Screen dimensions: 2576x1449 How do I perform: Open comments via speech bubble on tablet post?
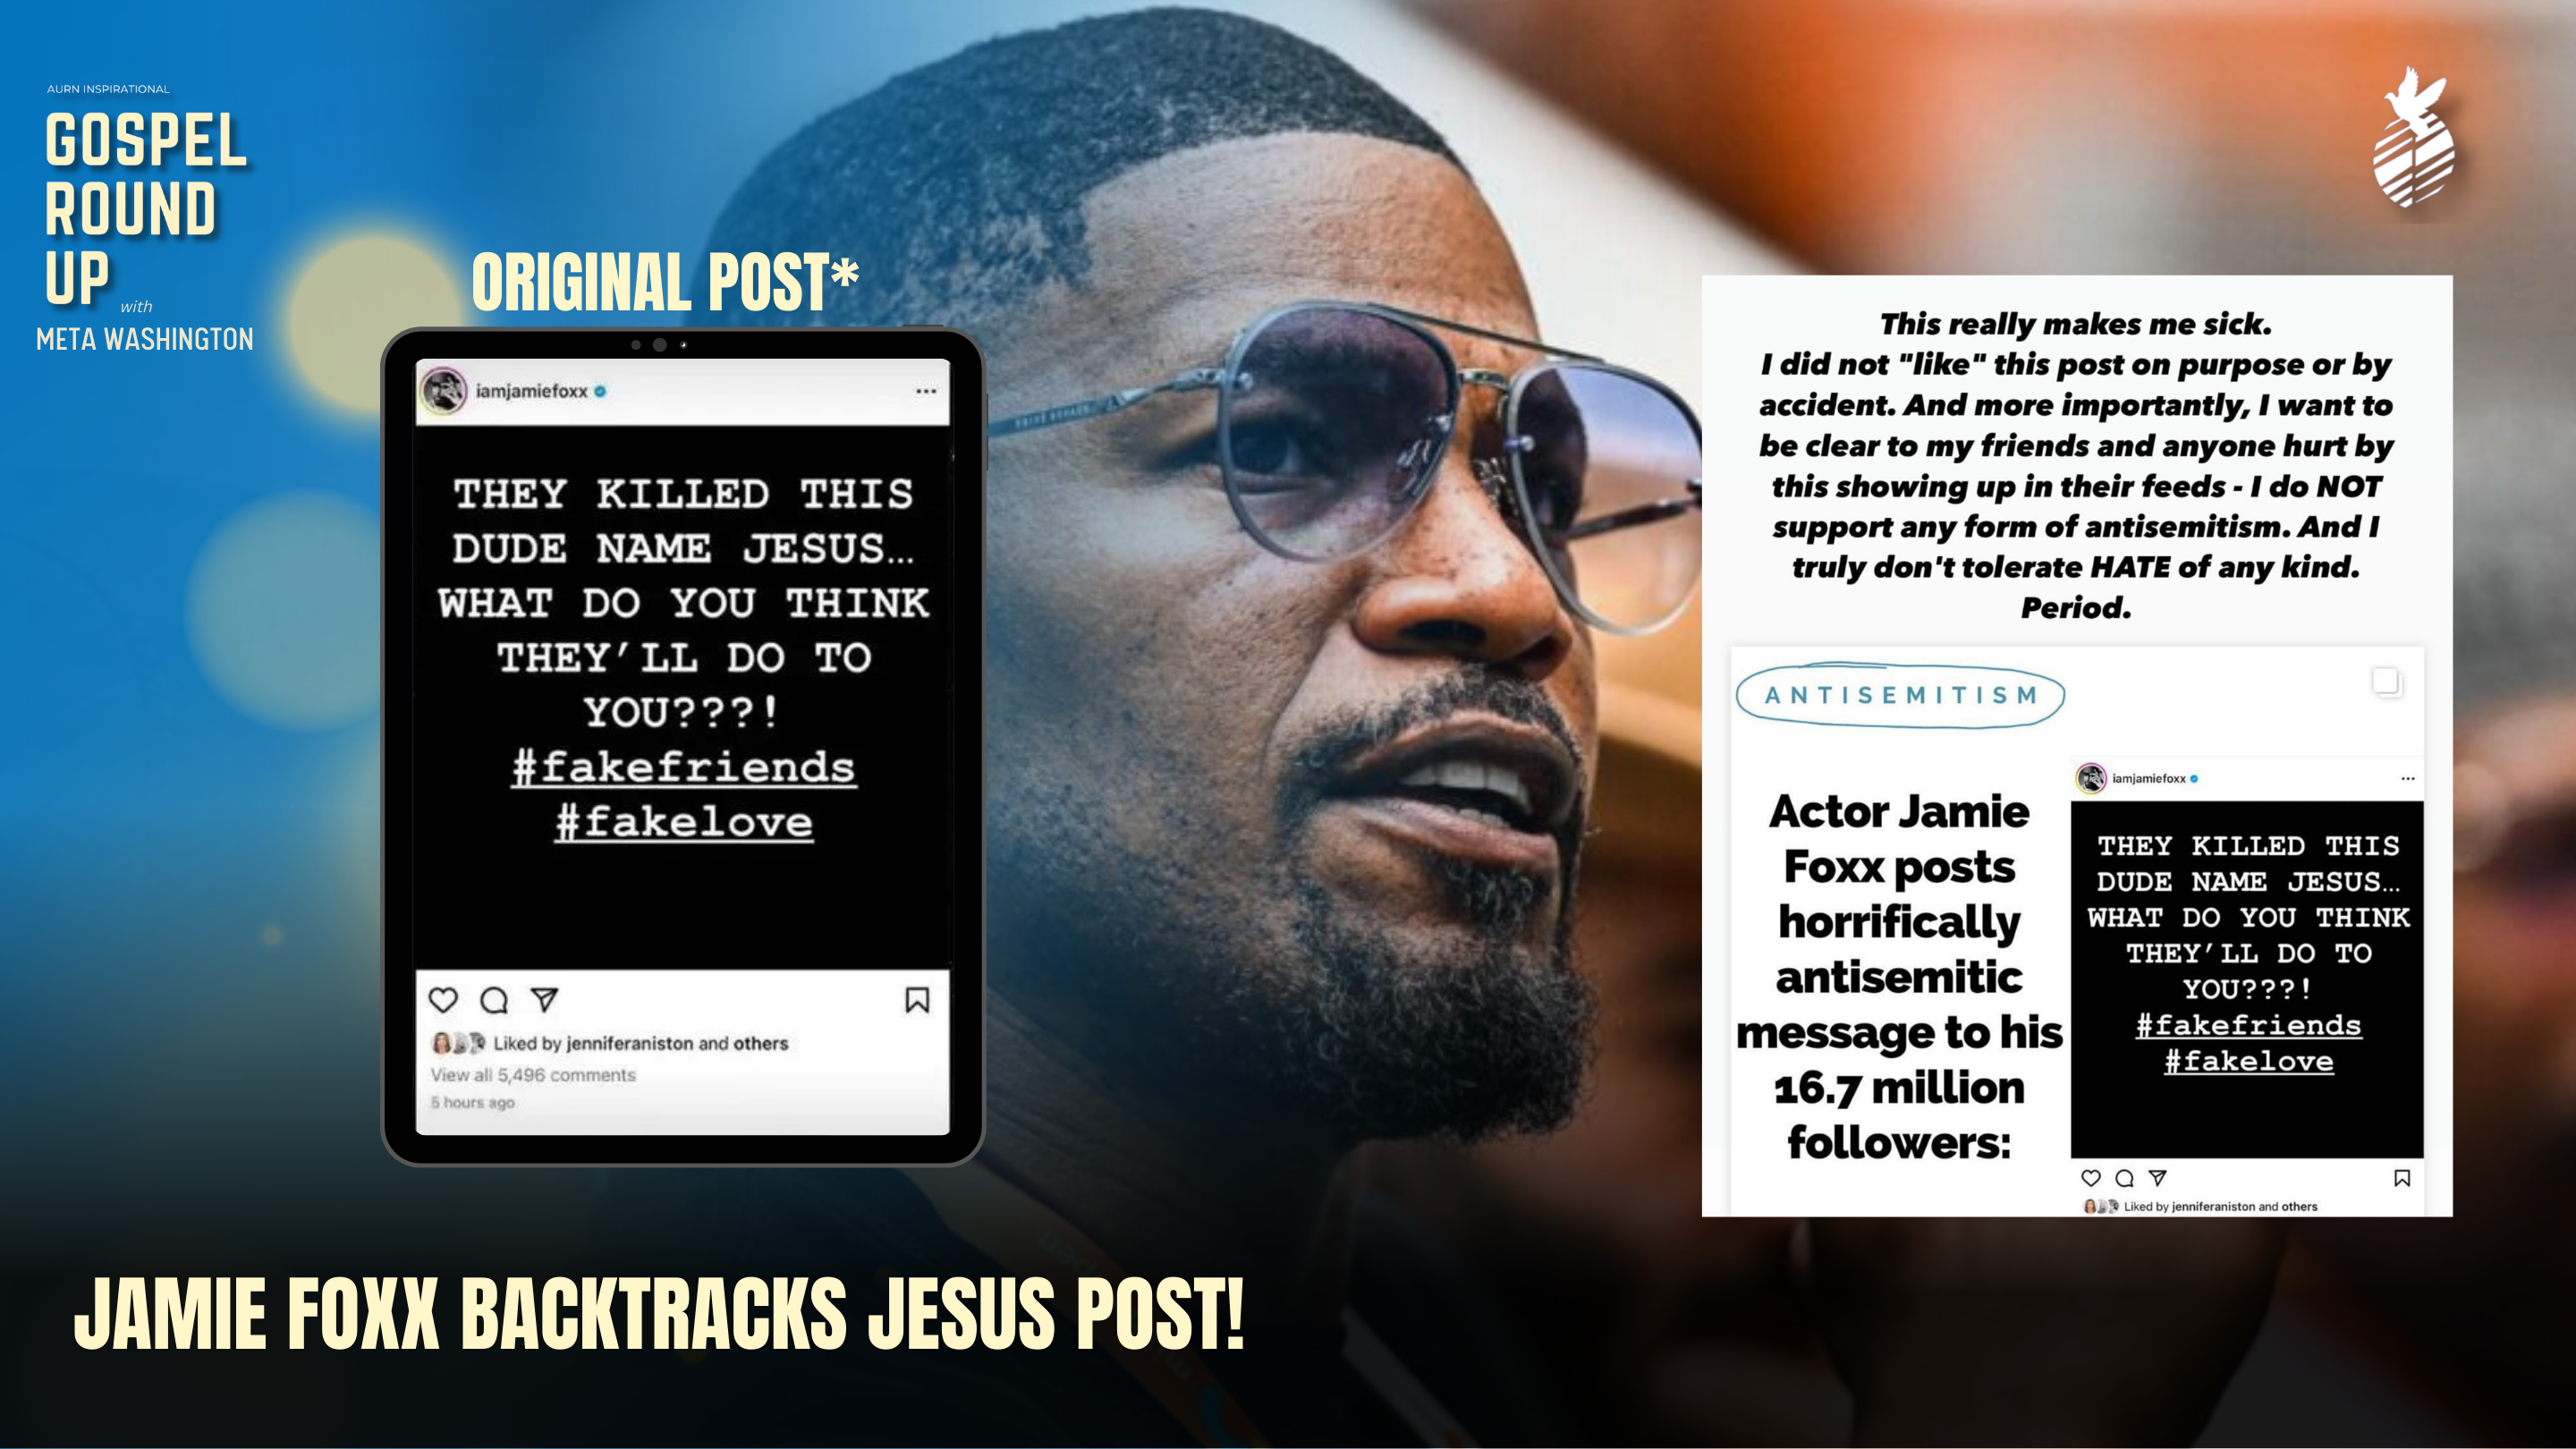coord(494,1000)
